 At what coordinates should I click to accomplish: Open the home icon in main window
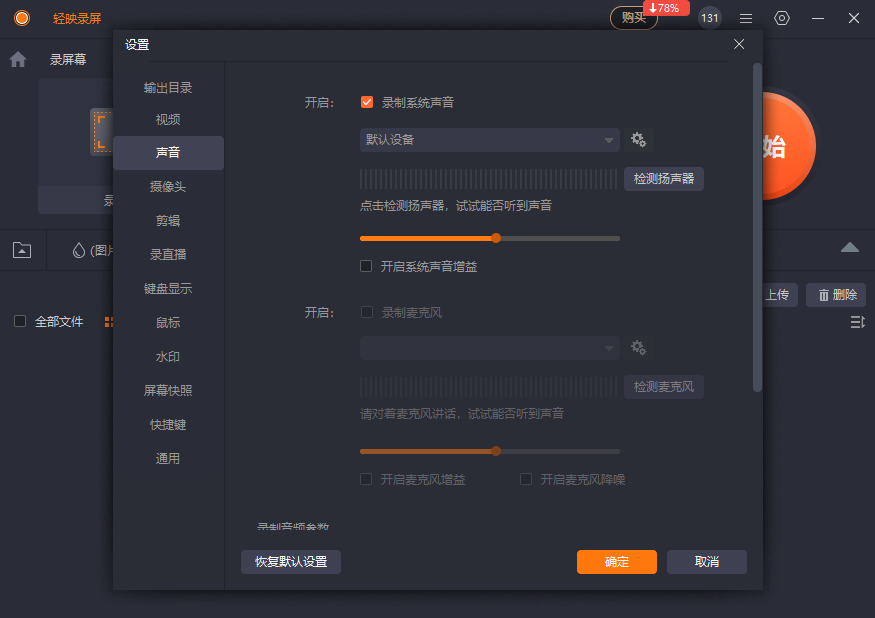pos(18,59)
